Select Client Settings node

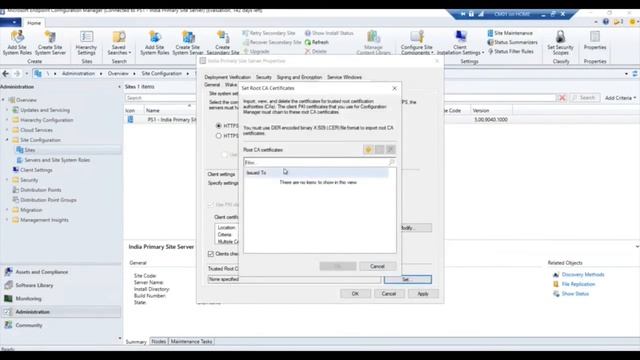pos(32,170)
